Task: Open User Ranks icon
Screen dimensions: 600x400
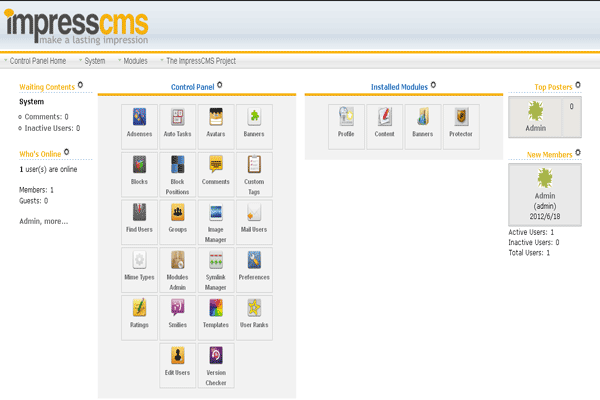Action: [x=254, y=318]
